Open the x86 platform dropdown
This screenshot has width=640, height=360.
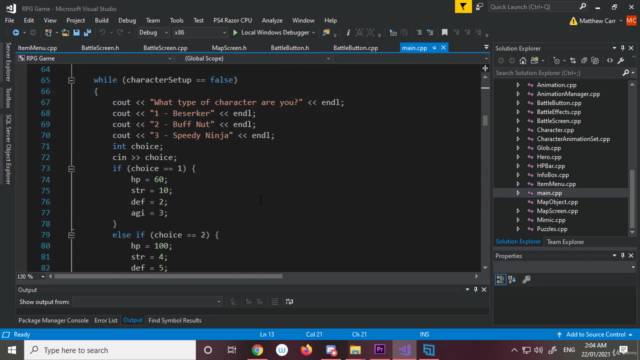coord(200,33)
